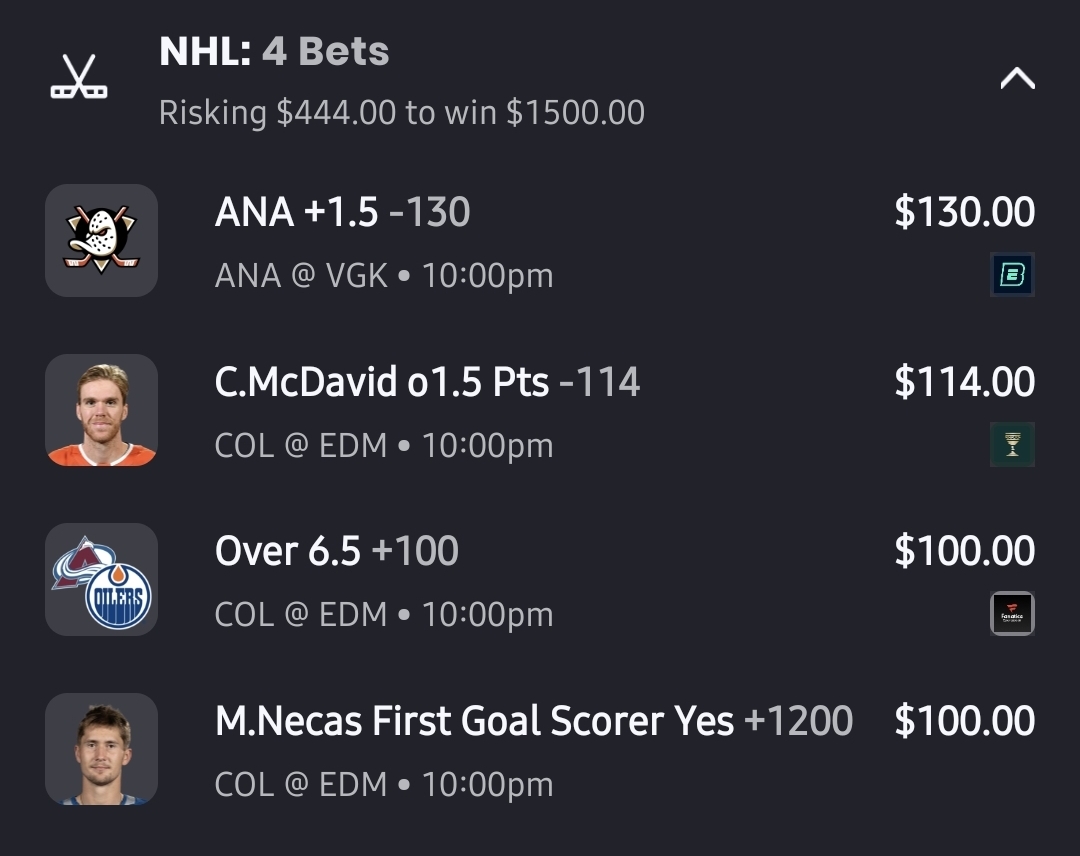Viewport: 1080px width, 856px height.
Task: Open Connor McDavid's player photo
Action: (x=101, y=410)
